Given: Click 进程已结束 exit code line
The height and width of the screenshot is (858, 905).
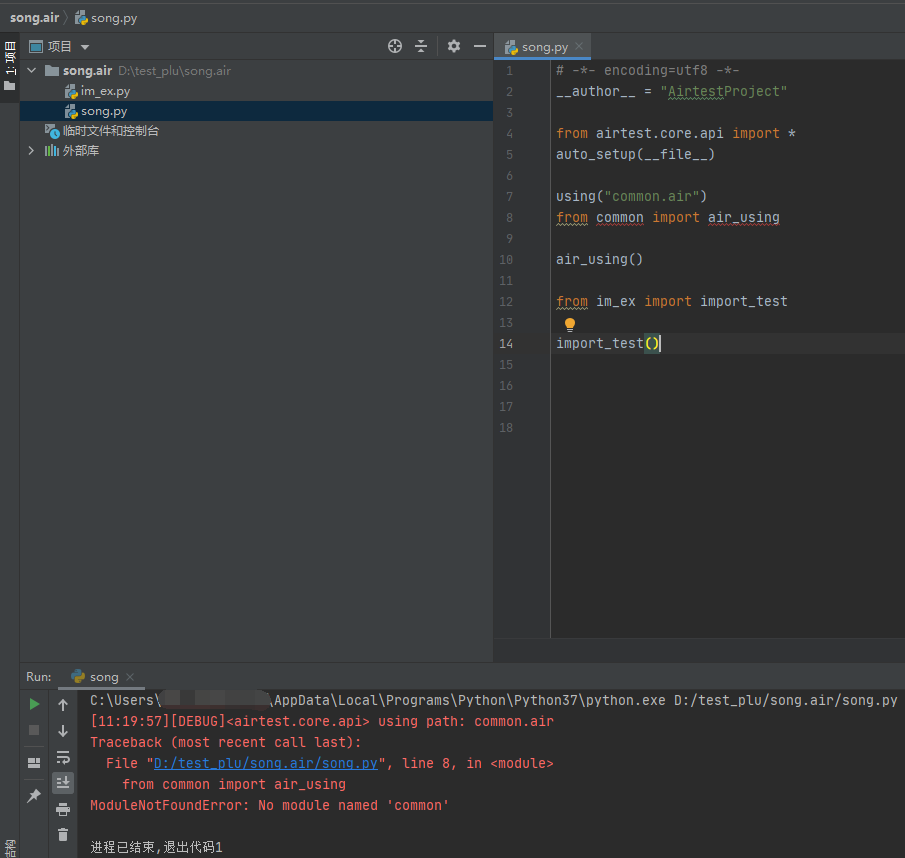Looking at the screenshot, I should tap(156, 847).
